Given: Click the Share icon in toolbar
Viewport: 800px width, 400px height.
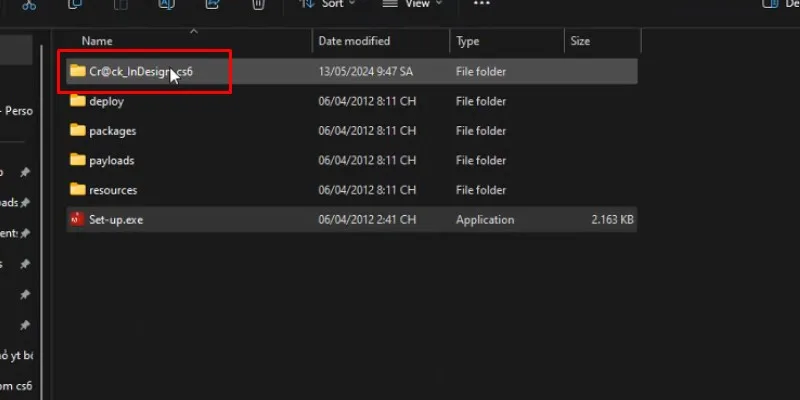Looking at the screenshot, I should [x=212, y=4].
